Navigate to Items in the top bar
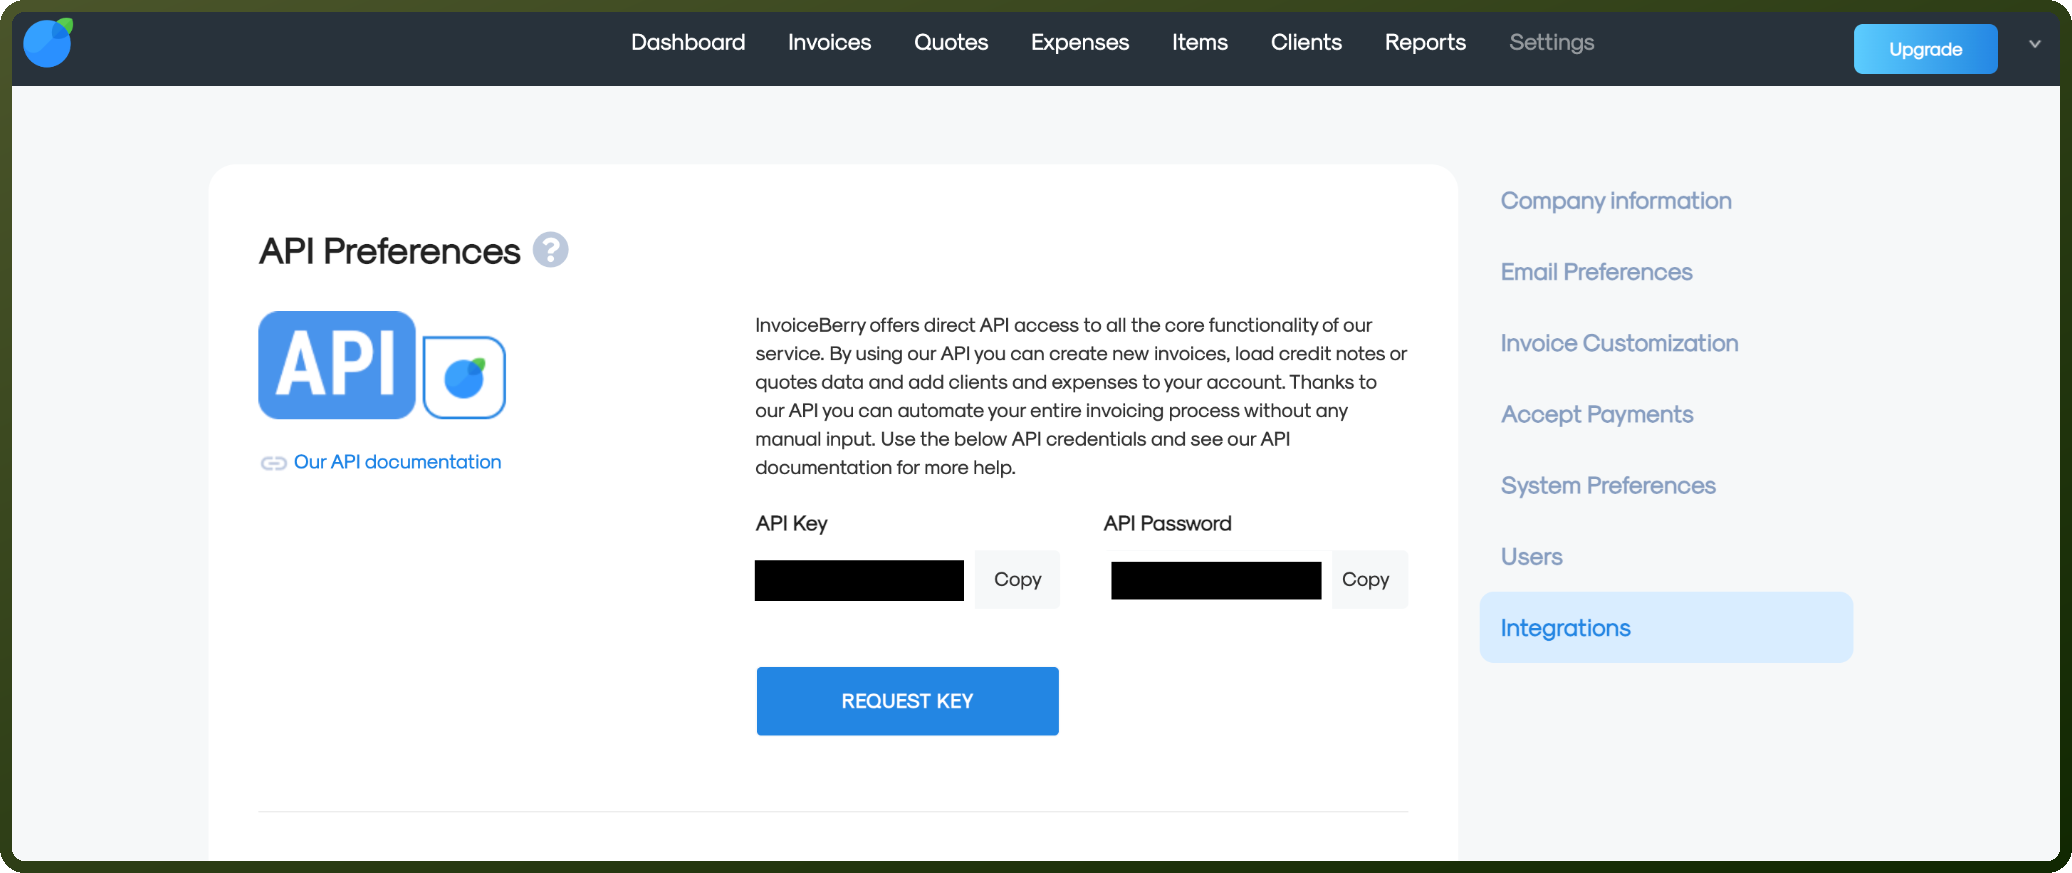Image resolution: width=2072 pixels, height=873 pixels. click(1200, 42)
